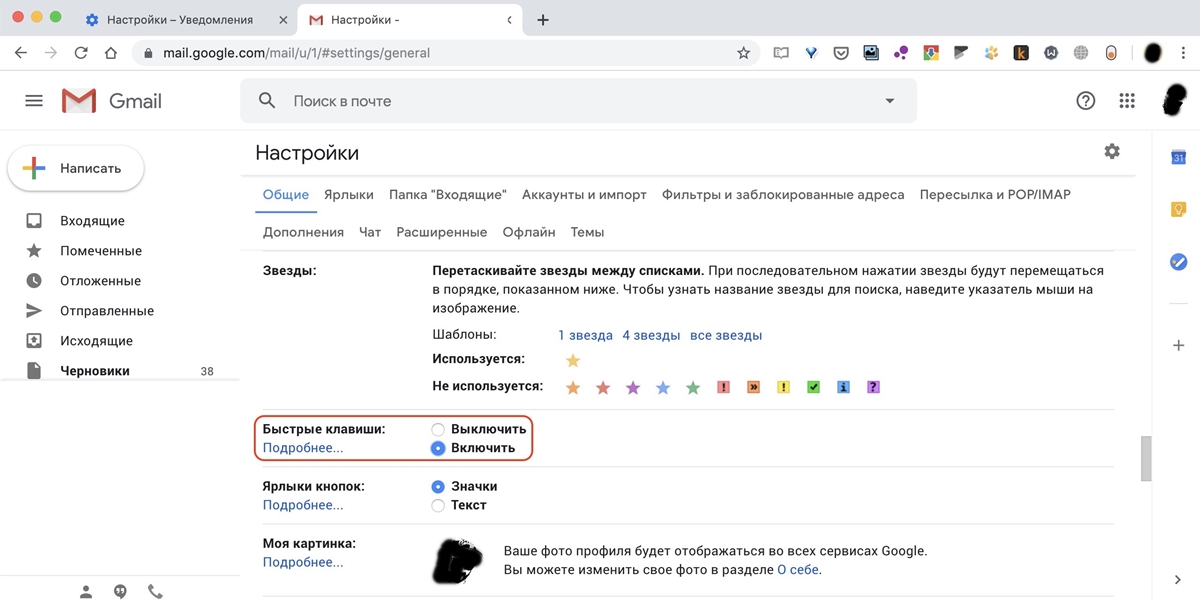
Task: Choose Текст for button labels
Action: (438, 505)
